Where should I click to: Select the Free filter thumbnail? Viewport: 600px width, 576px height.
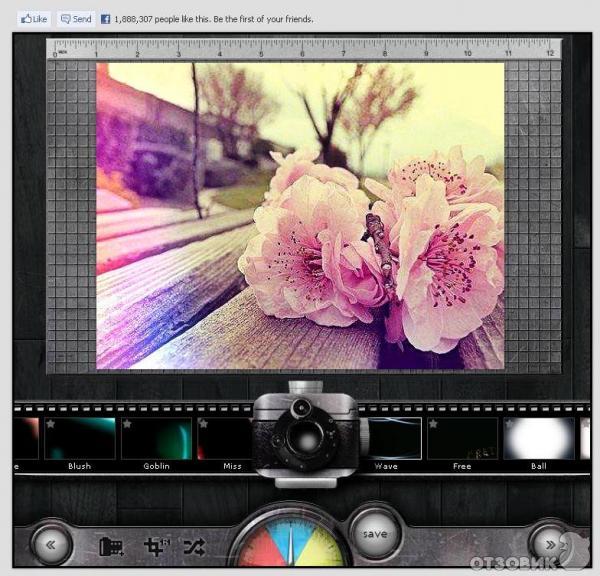[x=462, y=439]
